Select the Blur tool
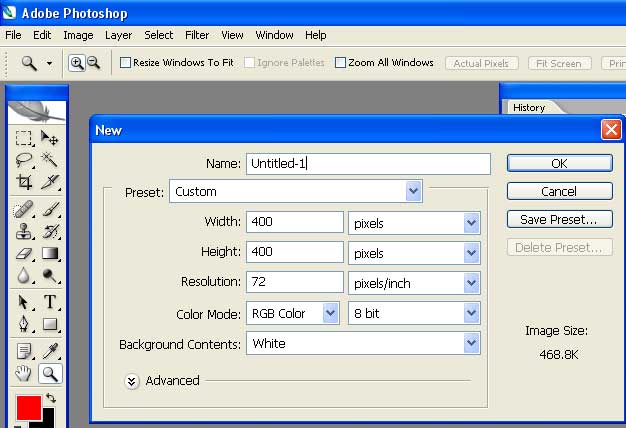Screen dimensions: 626x428 click(x=24, y=275)
